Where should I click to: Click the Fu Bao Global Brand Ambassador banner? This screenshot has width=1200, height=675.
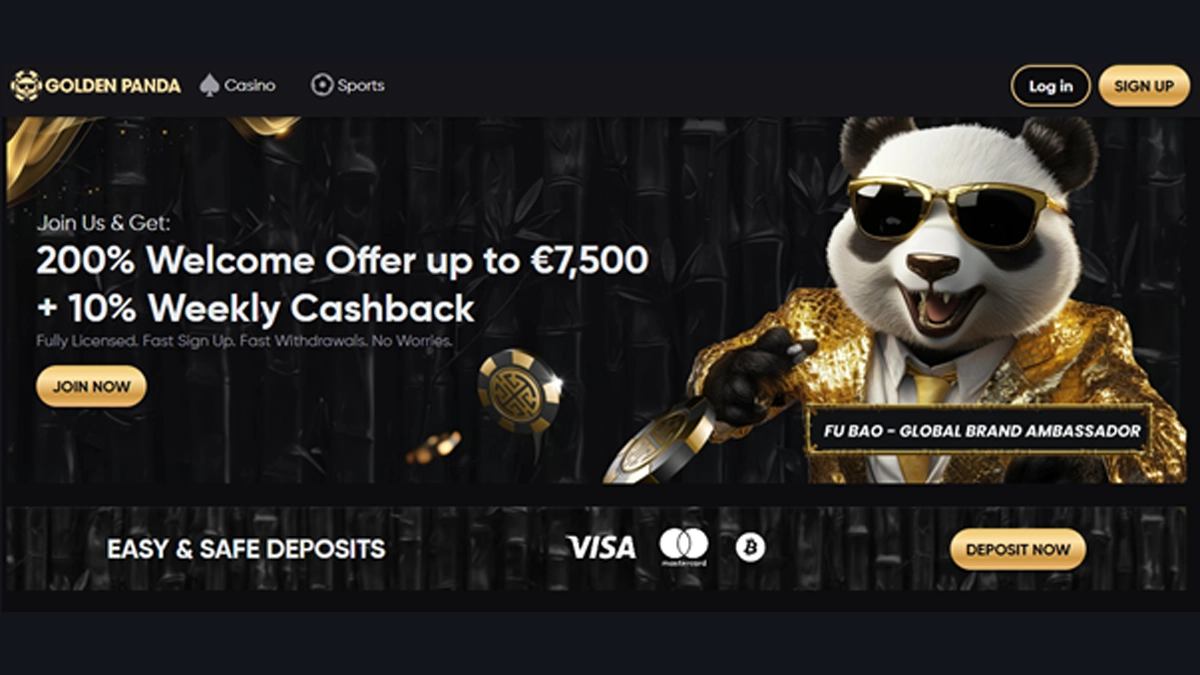979,431
